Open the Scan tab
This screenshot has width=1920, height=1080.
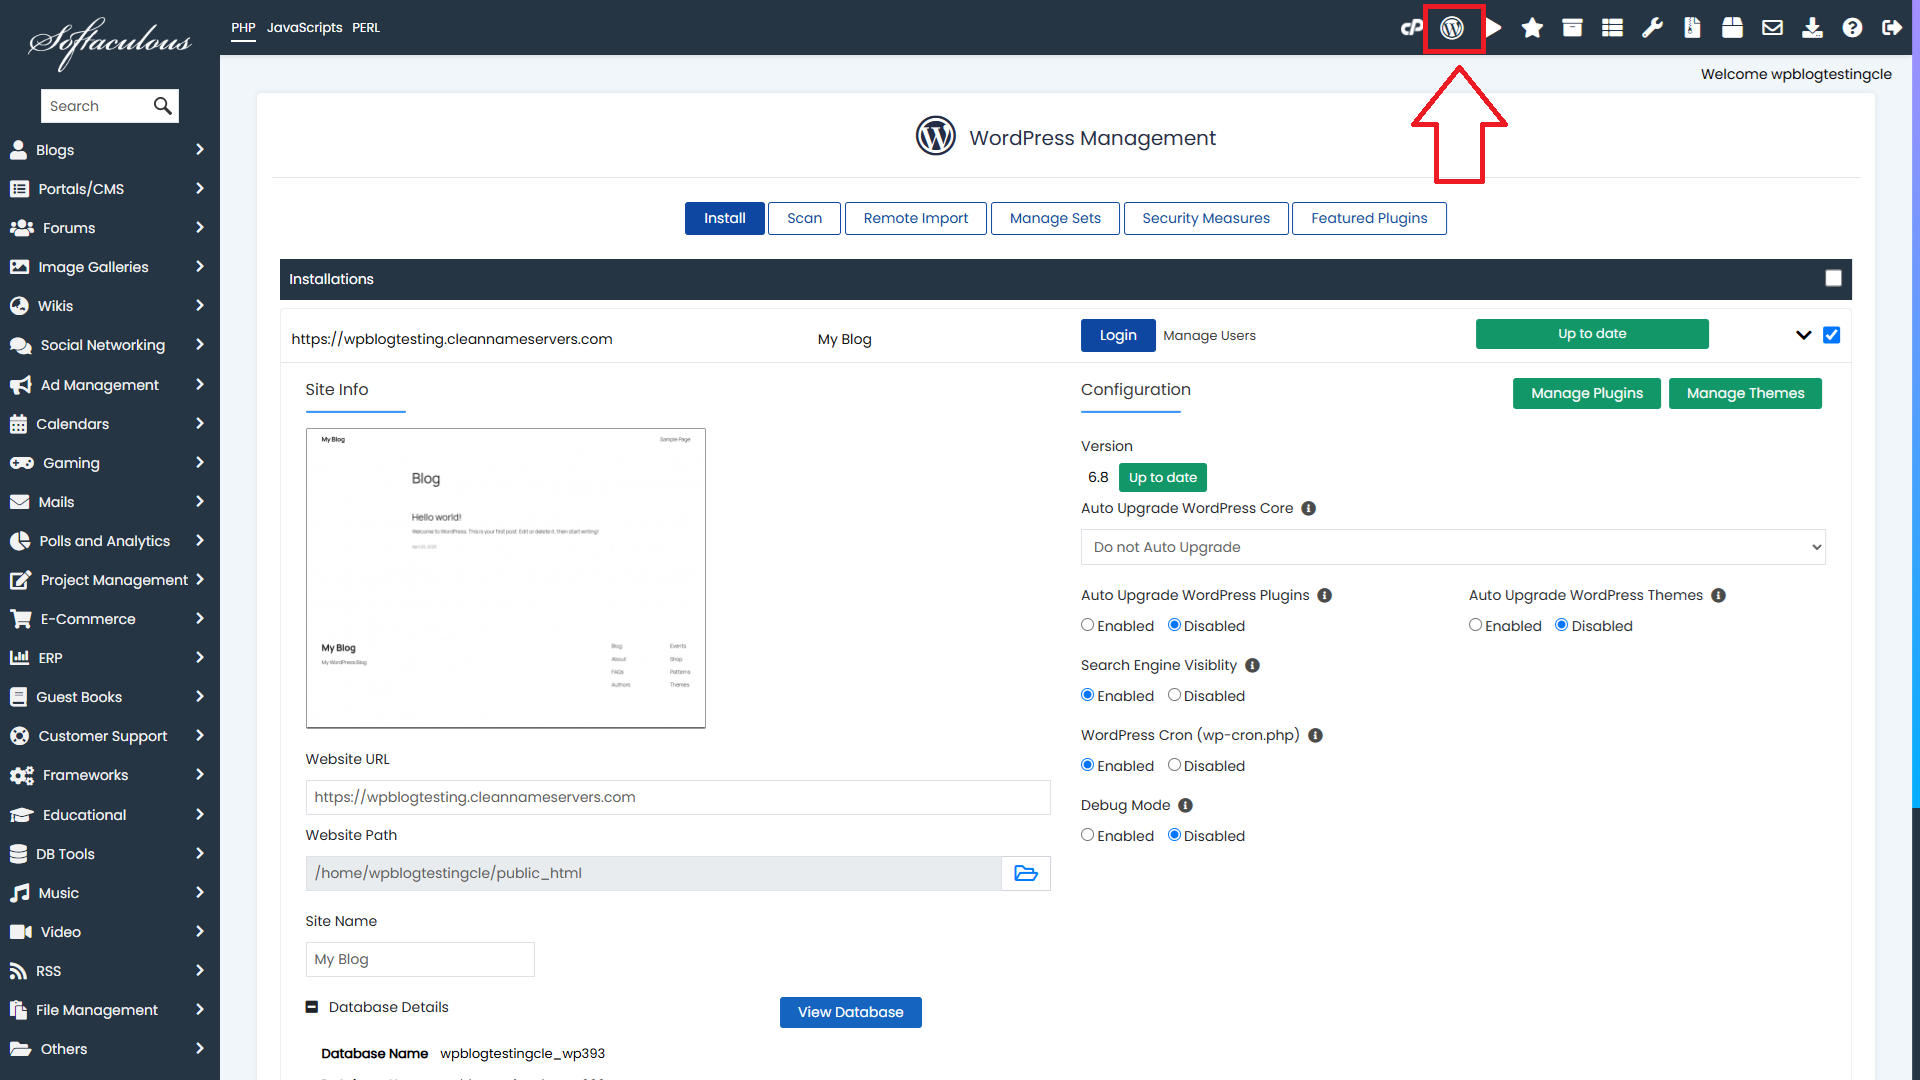(x=804, y=219)
